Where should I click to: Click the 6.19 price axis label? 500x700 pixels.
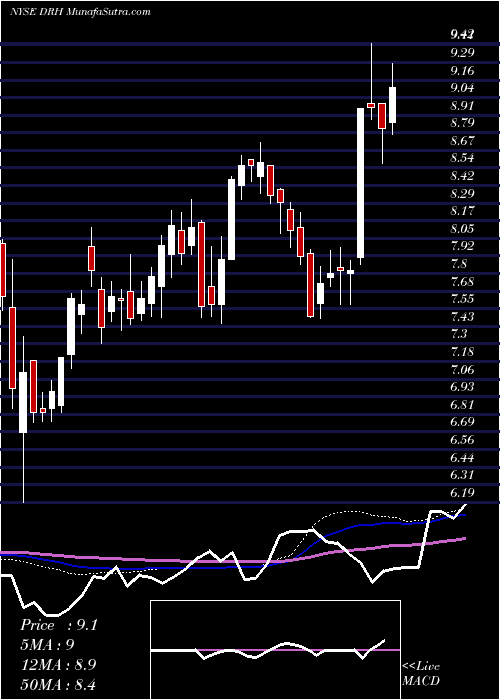(x=462, y=492)
